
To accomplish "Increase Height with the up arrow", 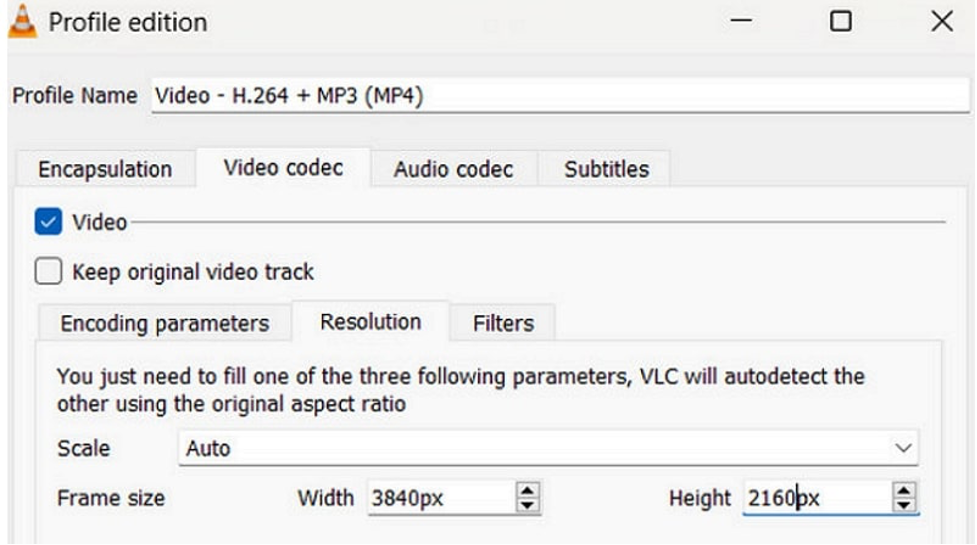I will point(904,490).
